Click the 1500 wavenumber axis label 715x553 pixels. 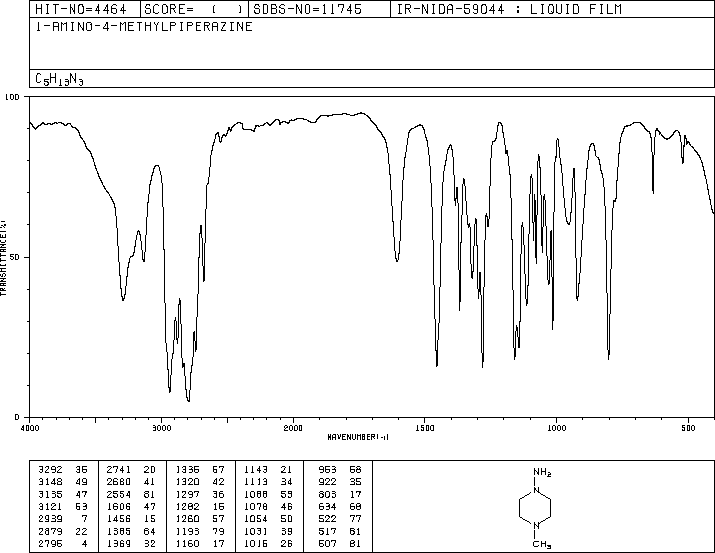coord(425,428)
